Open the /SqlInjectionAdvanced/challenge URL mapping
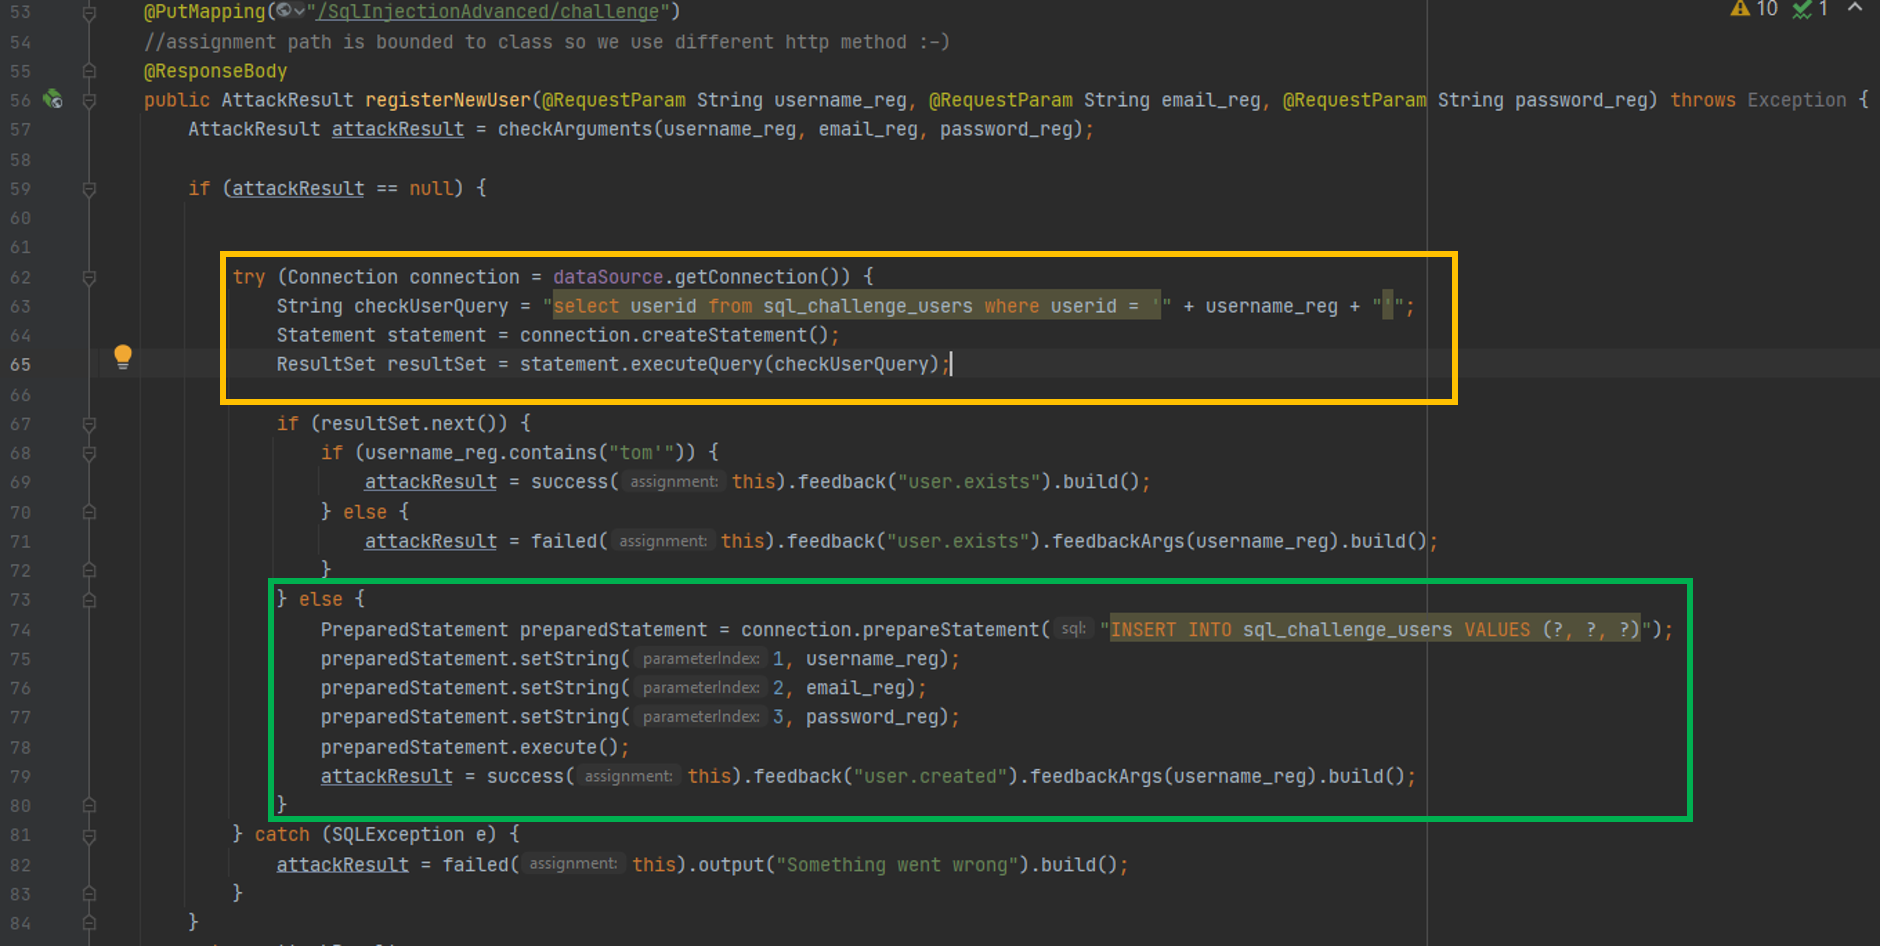 click(x=488, y=12)
